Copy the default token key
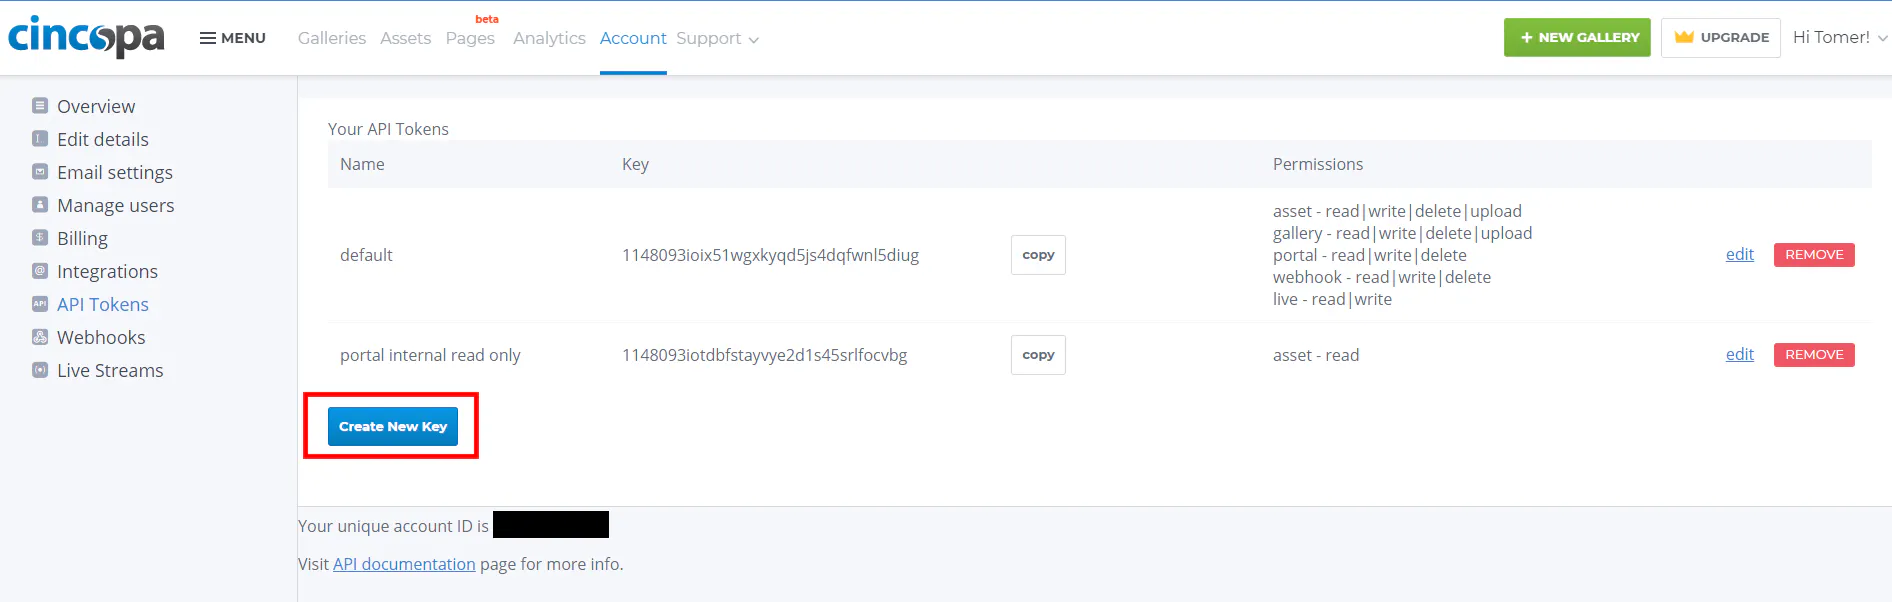 point(1038,255)
